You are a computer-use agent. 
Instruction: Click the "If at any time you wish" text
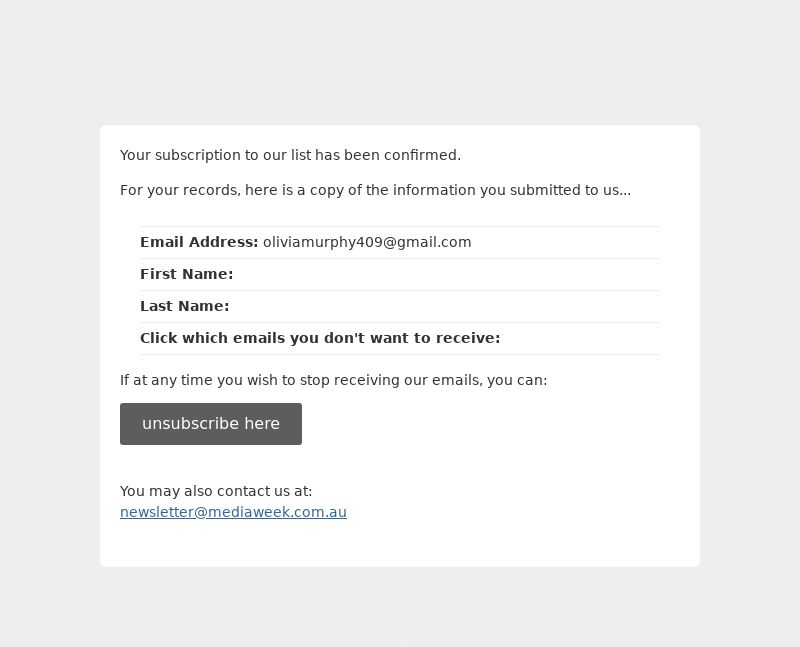pyautogui.click(x=333, y=380)
